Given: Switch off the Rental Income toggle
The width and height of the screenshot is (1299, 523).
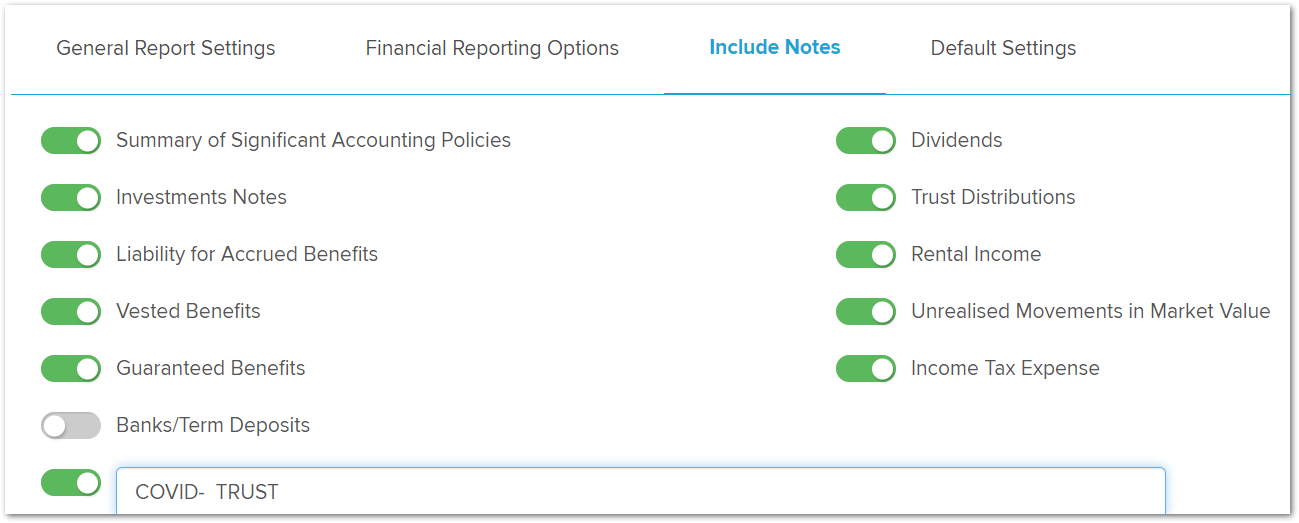Looking at the screenshot, I should [x=866, y=255].
